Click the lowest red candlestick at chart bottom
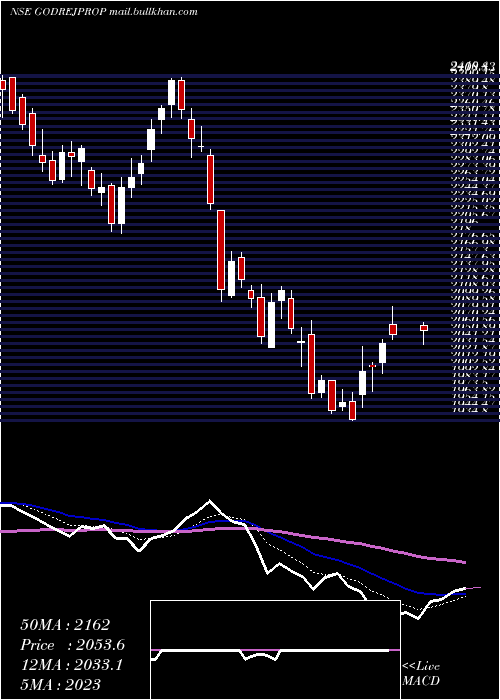 point(353,410)
